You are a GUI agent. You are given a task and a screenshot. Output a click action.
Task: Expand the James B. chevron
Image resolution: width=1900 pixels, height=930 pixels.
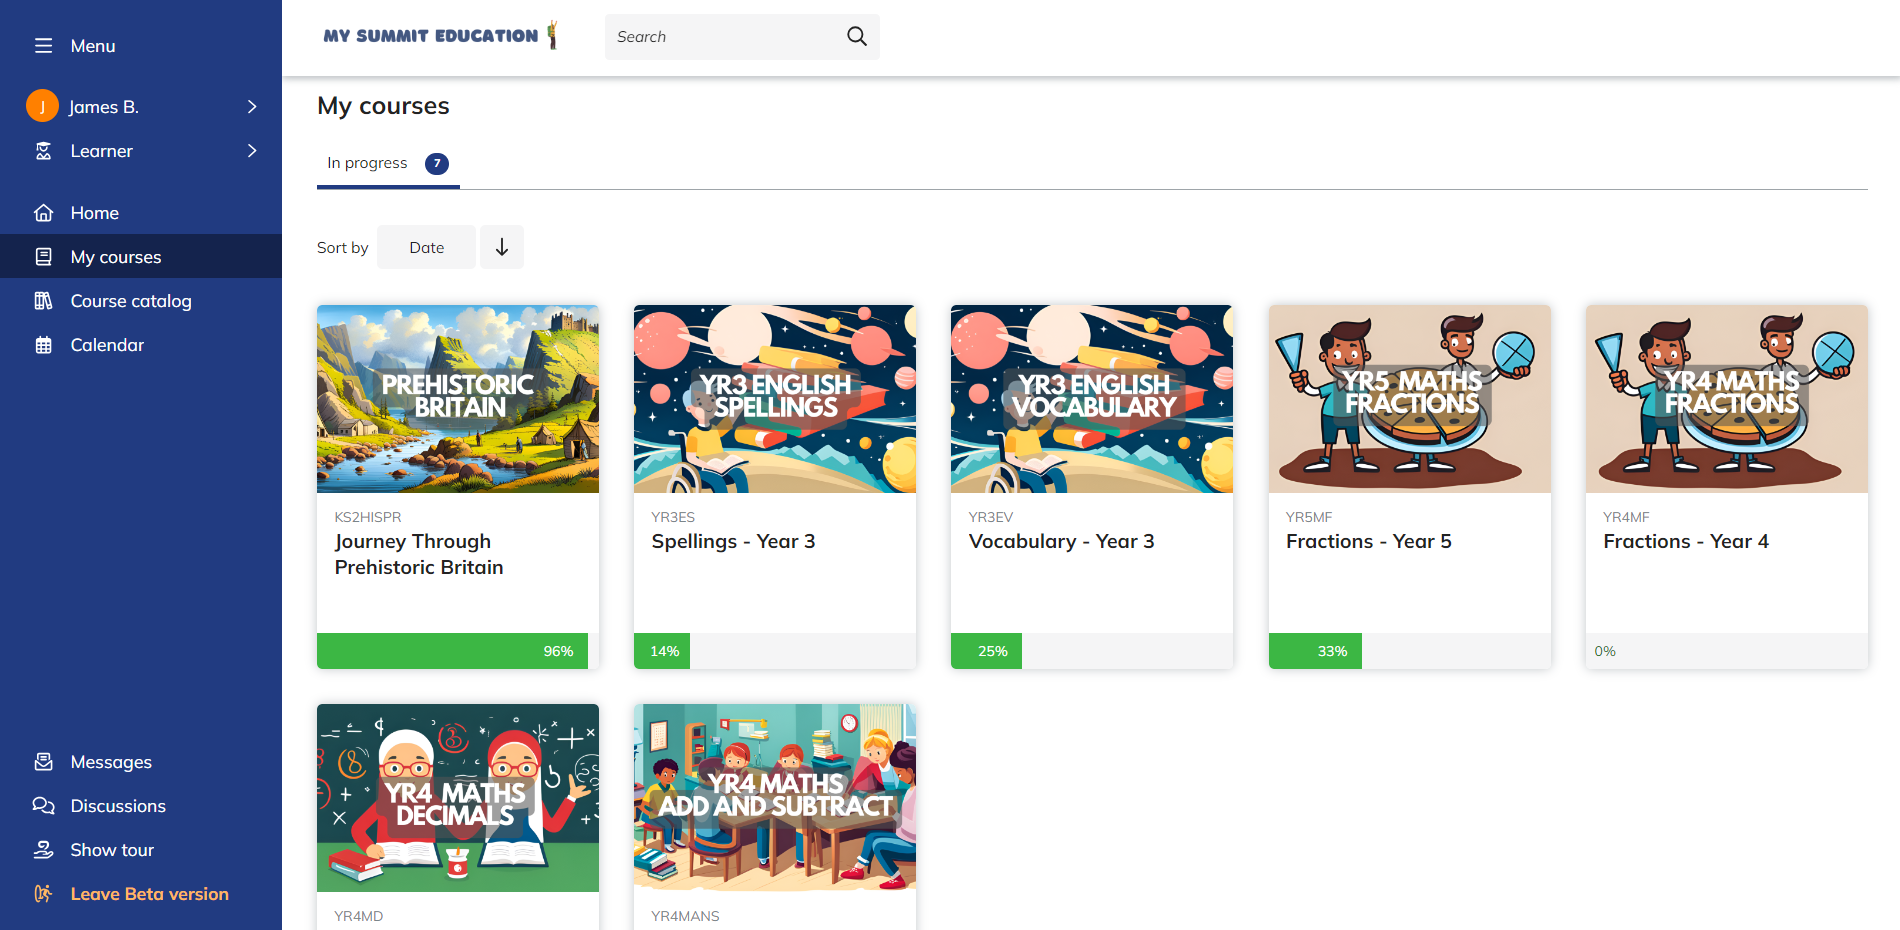252,106
